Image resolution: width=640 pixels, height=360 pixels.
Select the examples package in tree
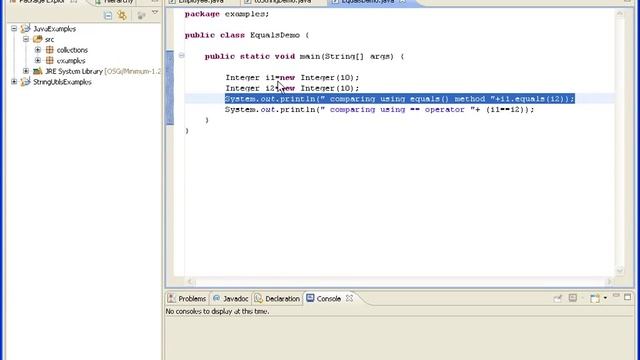(71, 60)
